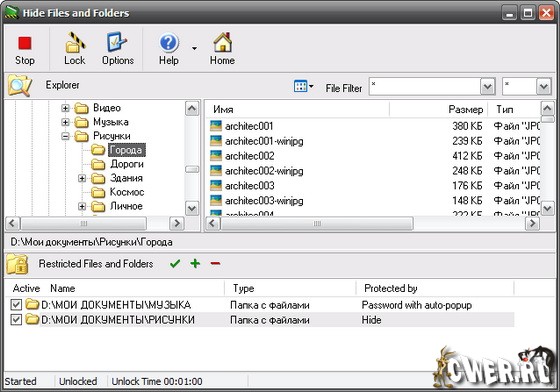The height and width of the screenshot is (392, 560).
Task: Sort restricted list by the Protected by column
Action: (391, 288)
